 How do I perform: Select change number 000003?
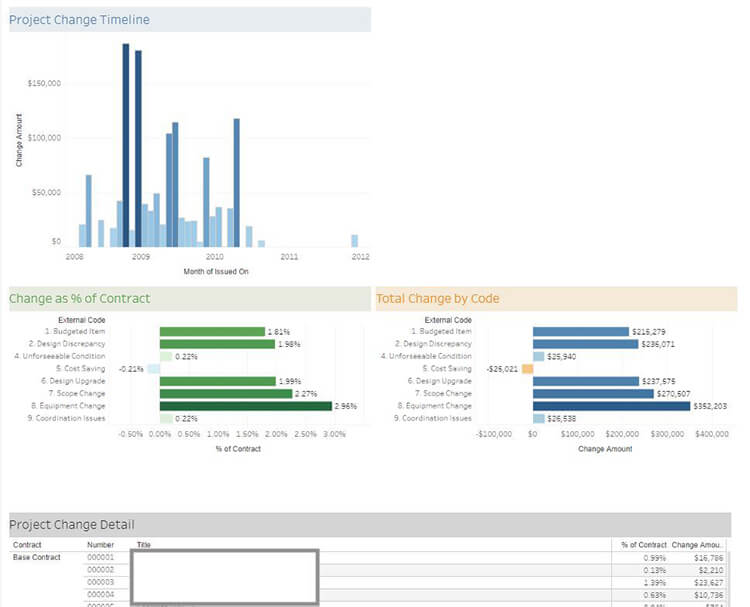coord(100,582)
